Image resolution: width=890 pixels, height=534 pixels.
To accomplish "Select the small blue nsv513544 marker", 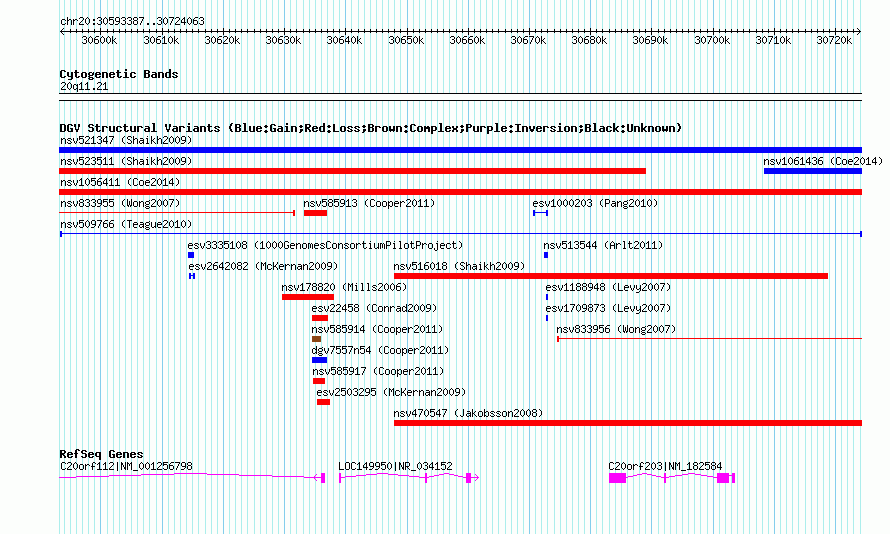I will (546, 255).
